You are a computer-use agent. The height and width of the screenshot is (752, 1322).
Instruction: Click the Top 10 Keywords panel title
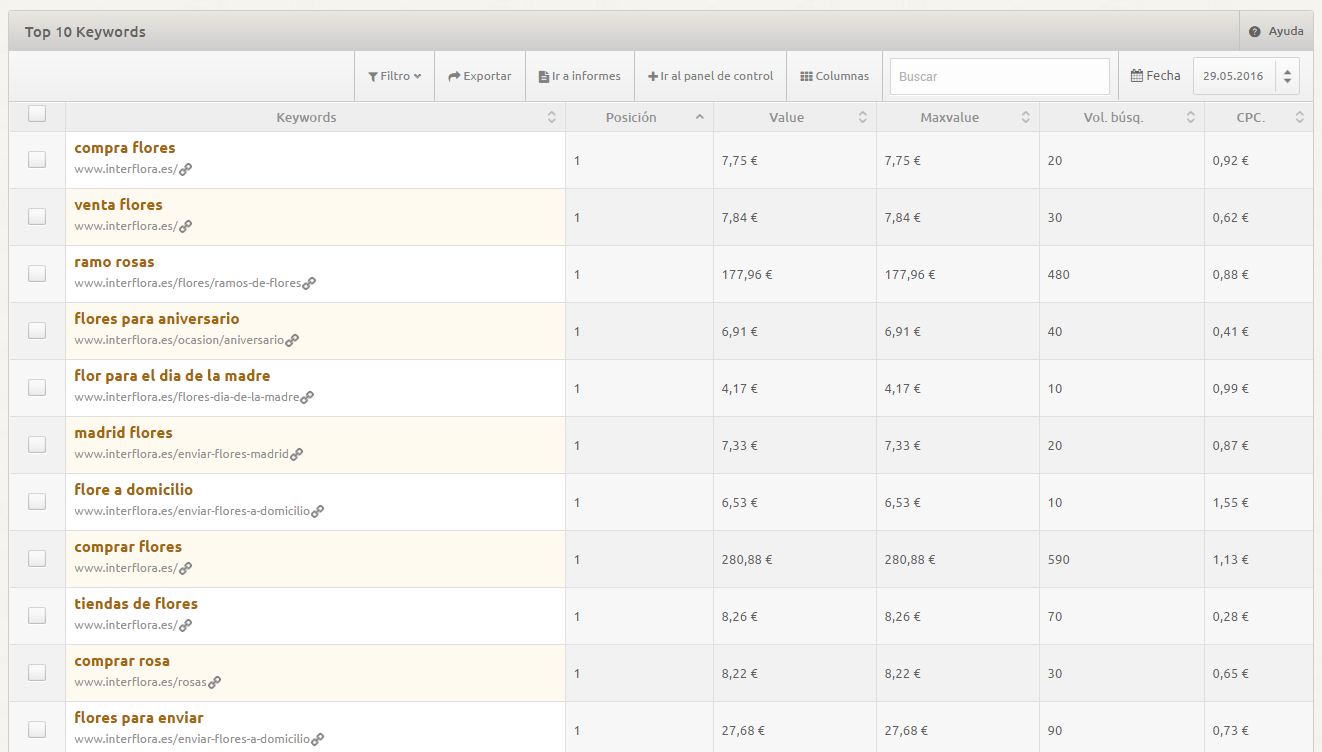85,32
